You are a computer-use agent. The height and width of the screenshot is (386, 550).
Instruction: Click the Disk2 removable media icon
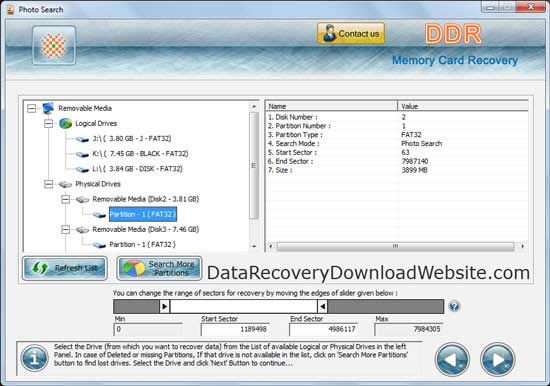pos(82,200)
